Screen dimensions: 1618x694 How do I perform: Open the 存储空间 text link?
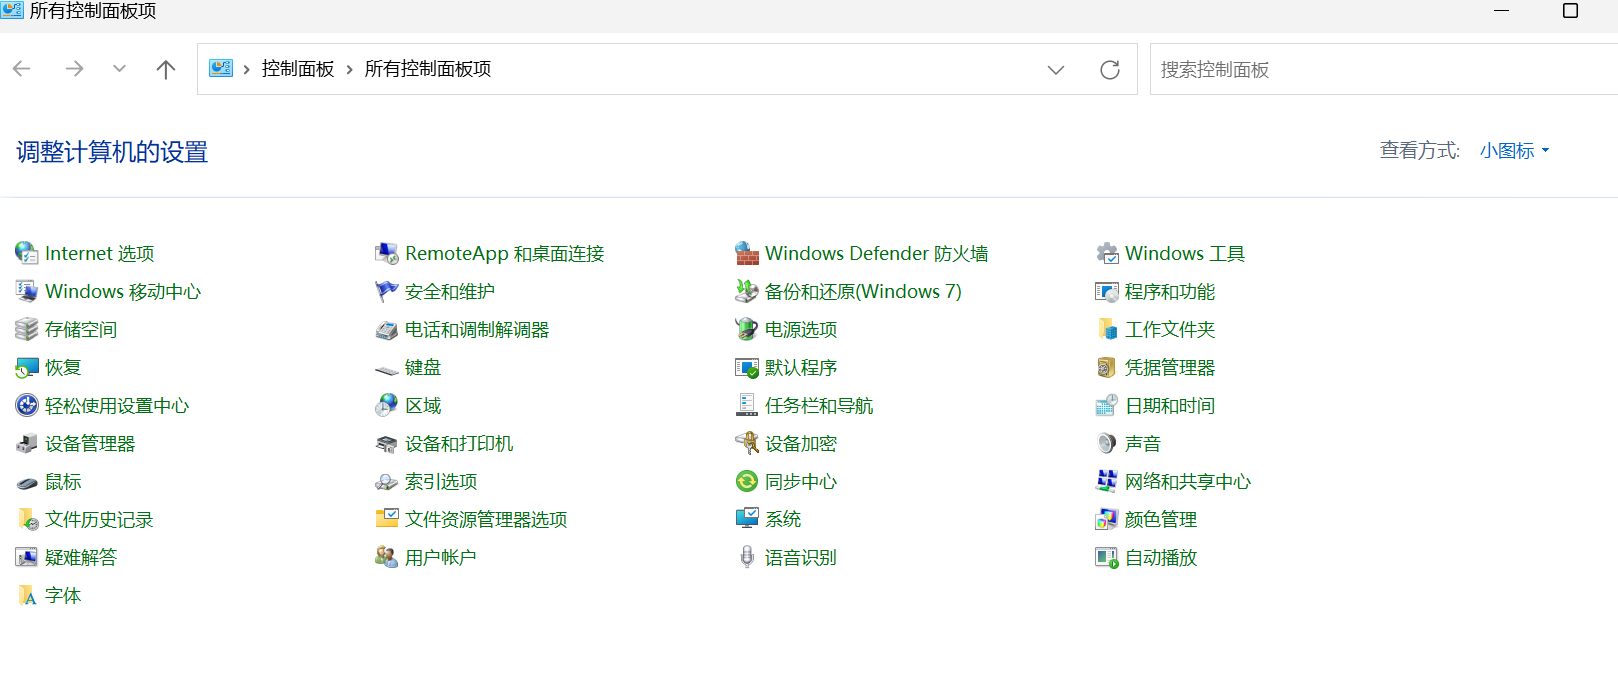[x=81, y=330]
